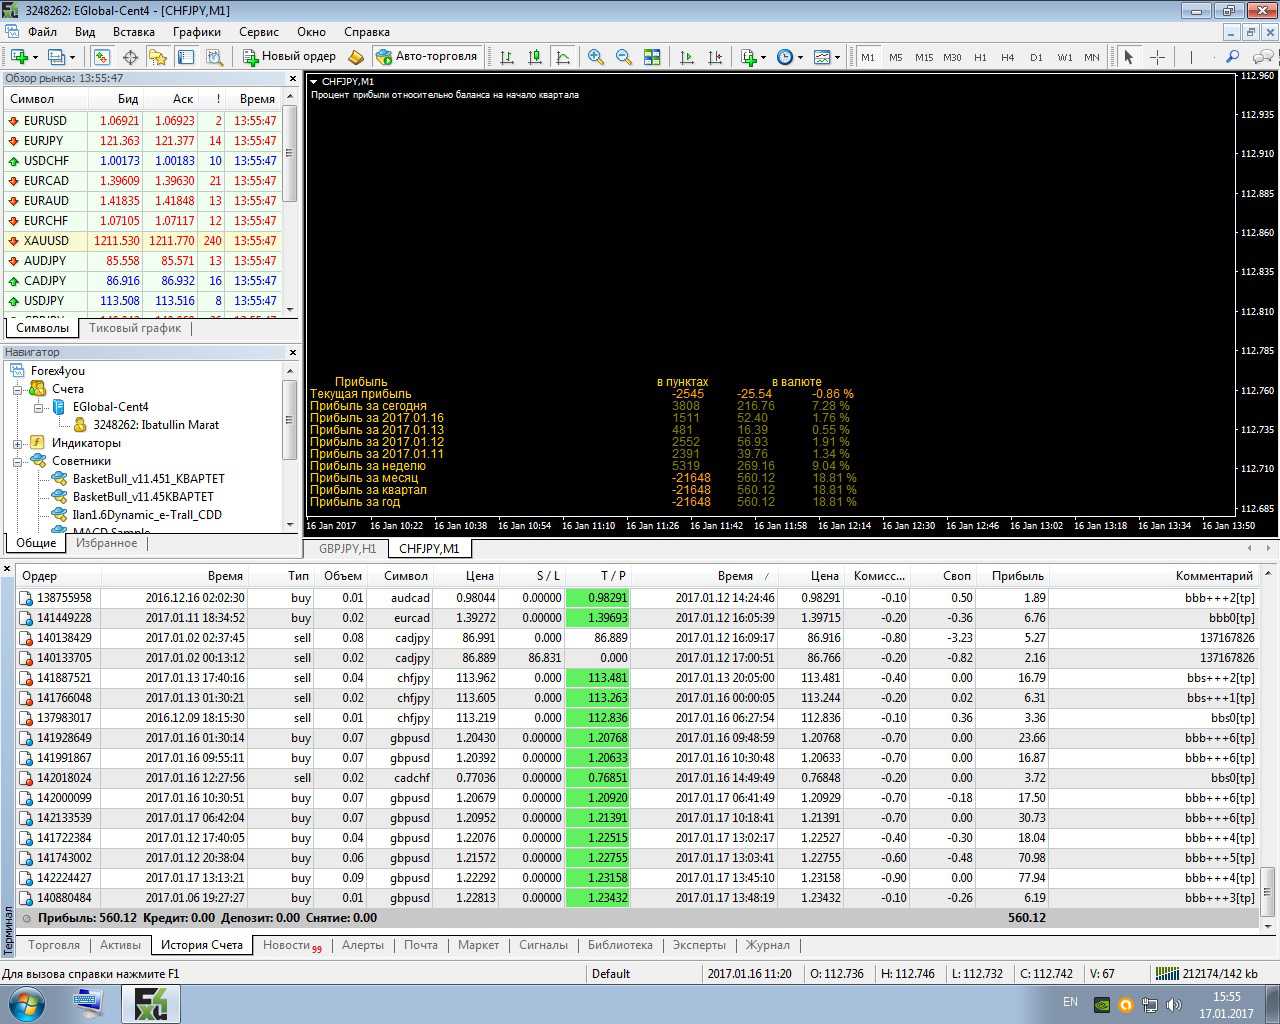
Task: Click the zoom in magnifier icon
Action: click(x=596, y=57)
